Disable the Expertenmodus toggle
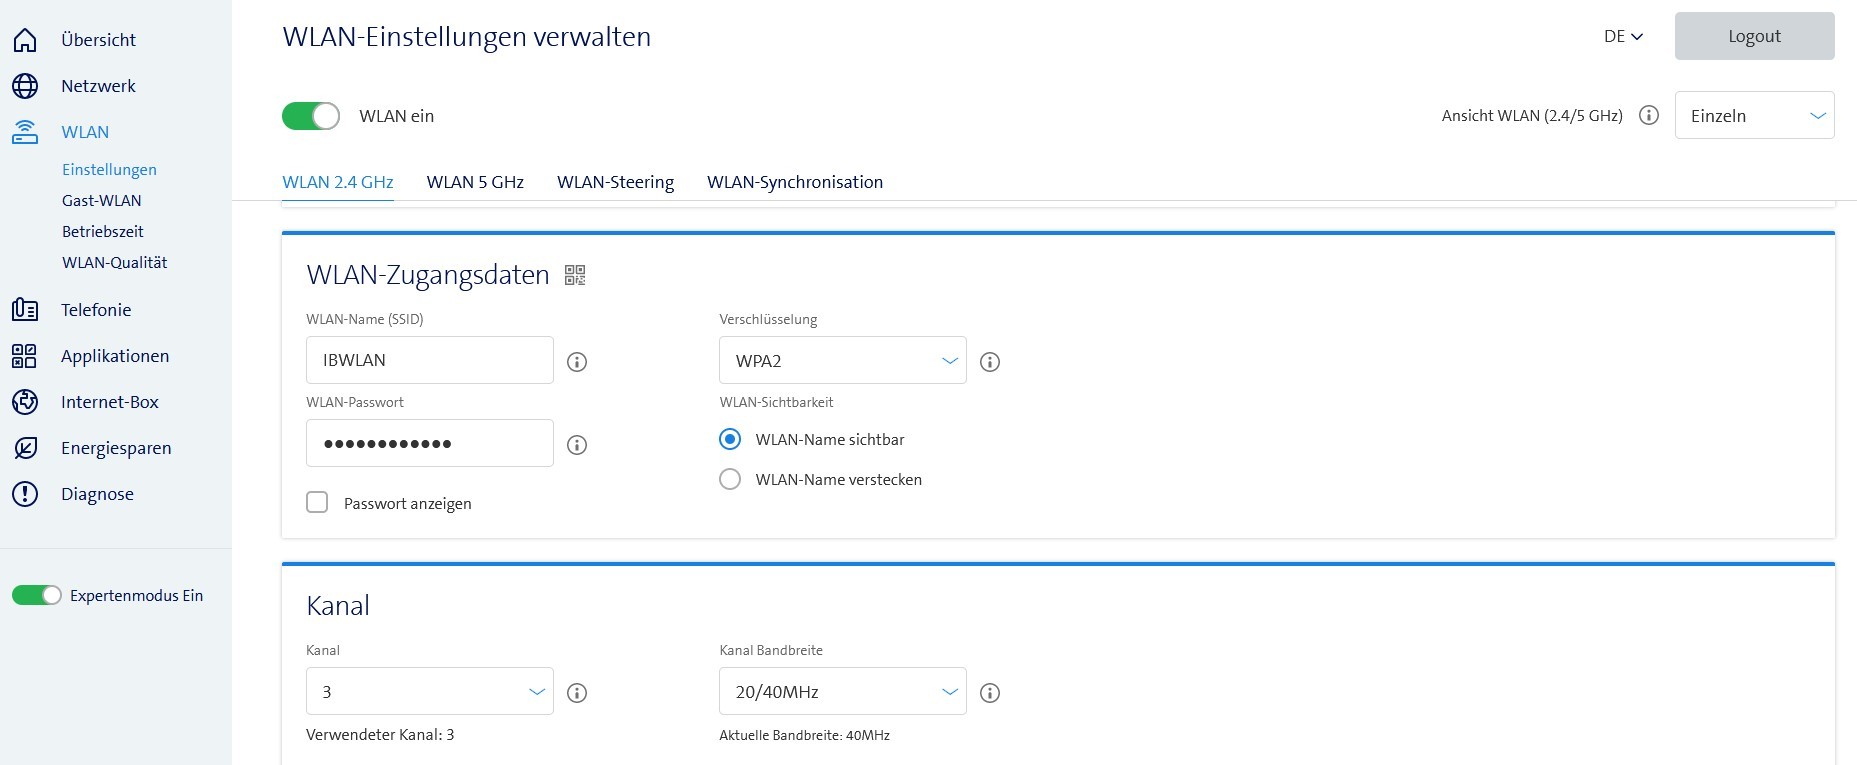The height and width of the screenshot is (765, 1857). tap(37, 596)
